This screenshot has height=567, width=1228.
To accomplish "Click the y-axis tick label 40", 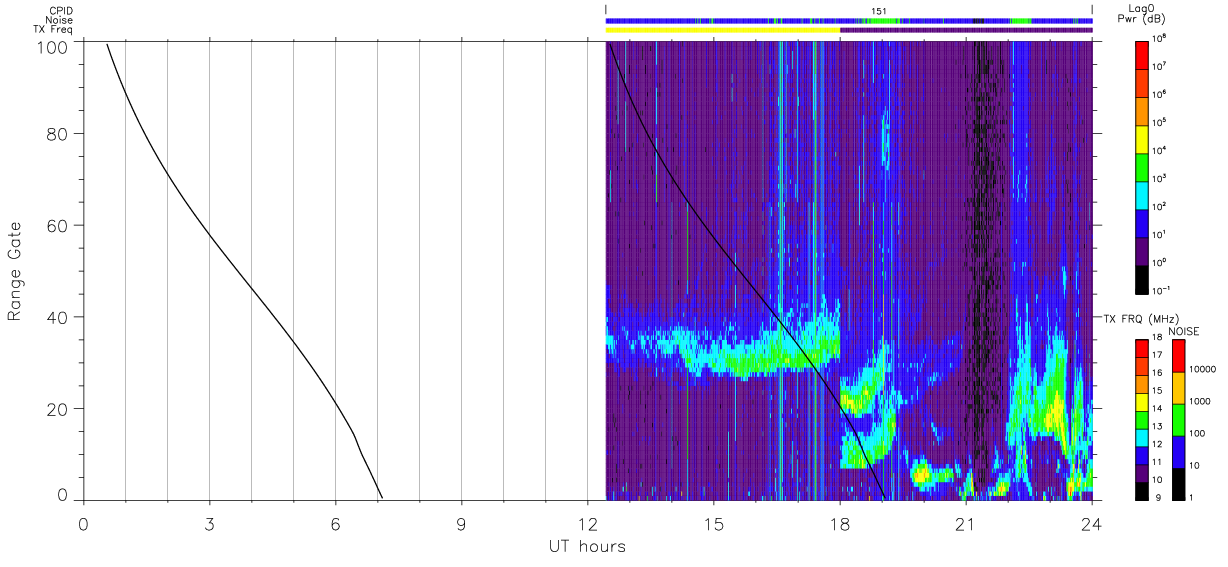I will pyautogui.click(x=60, y=317).
